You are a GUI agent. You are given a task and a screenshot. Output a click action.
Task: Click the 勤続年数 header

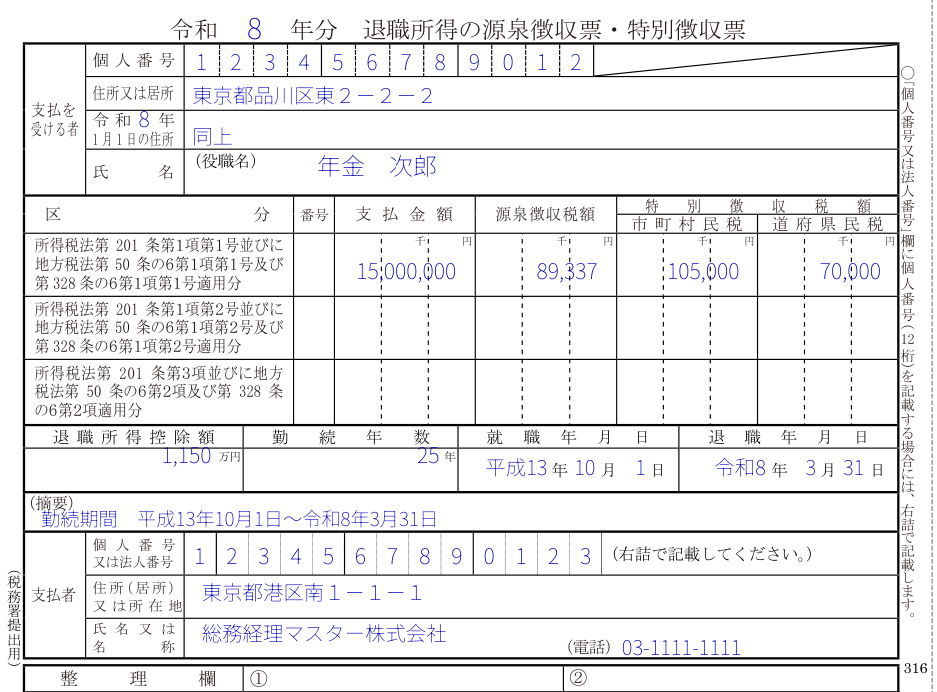351,437
